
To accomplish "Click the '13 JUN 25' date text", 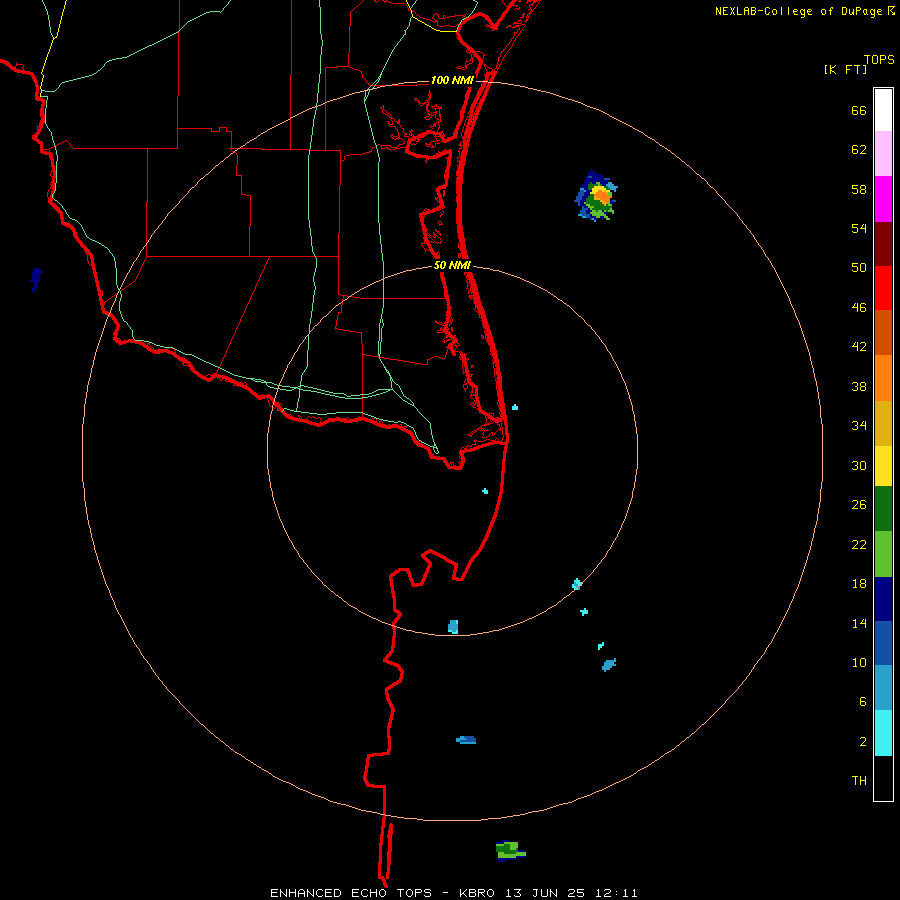I will point(544,893).
